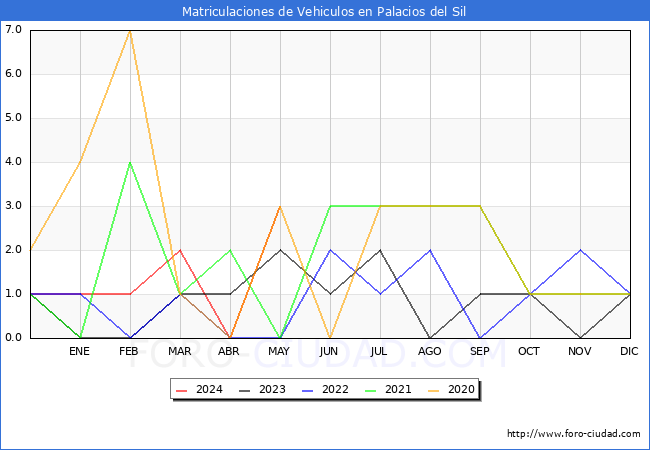Click the 7.0 y-axis value

13,29
